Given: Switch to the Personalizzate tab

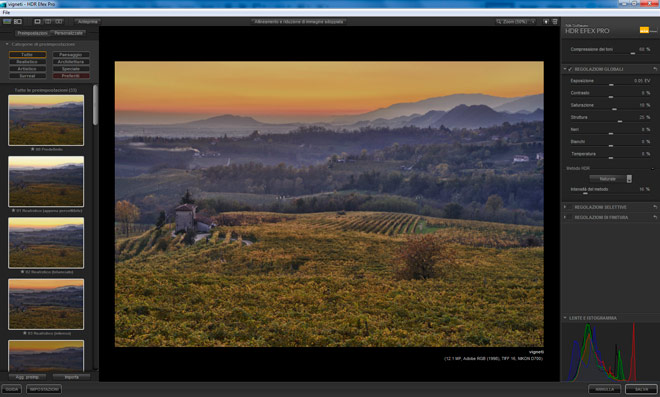Looking at the screenshot, I should tap(69, 33).
